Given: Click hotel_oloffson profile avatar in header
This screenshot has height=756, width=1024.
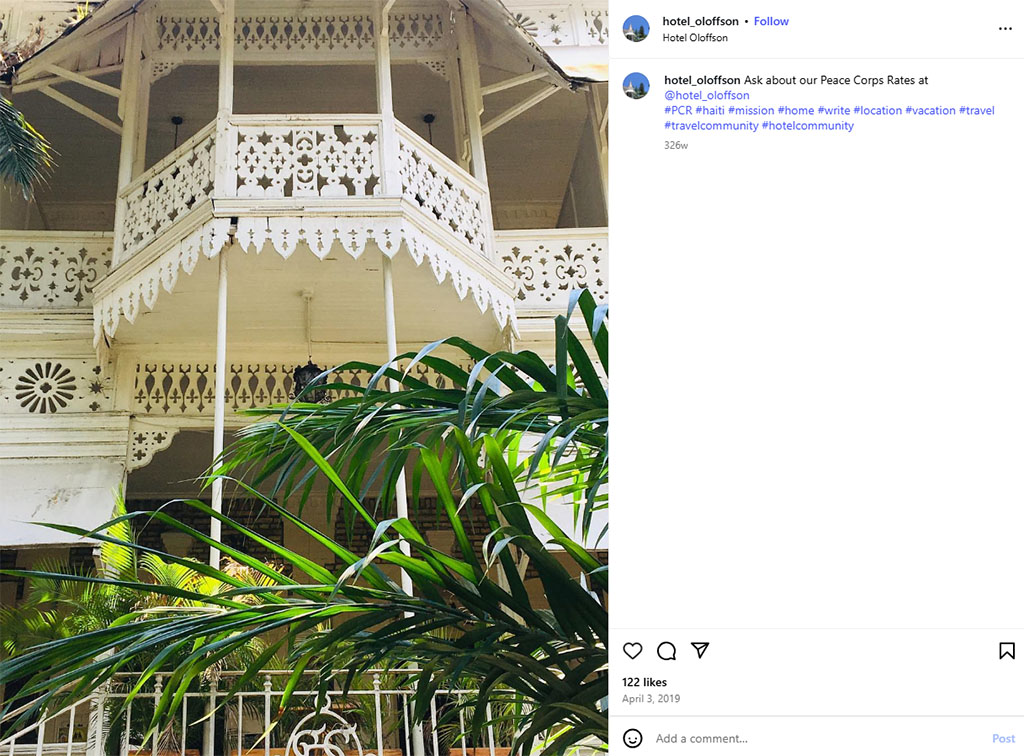Looking at the screenshot, I should (636, 29).
